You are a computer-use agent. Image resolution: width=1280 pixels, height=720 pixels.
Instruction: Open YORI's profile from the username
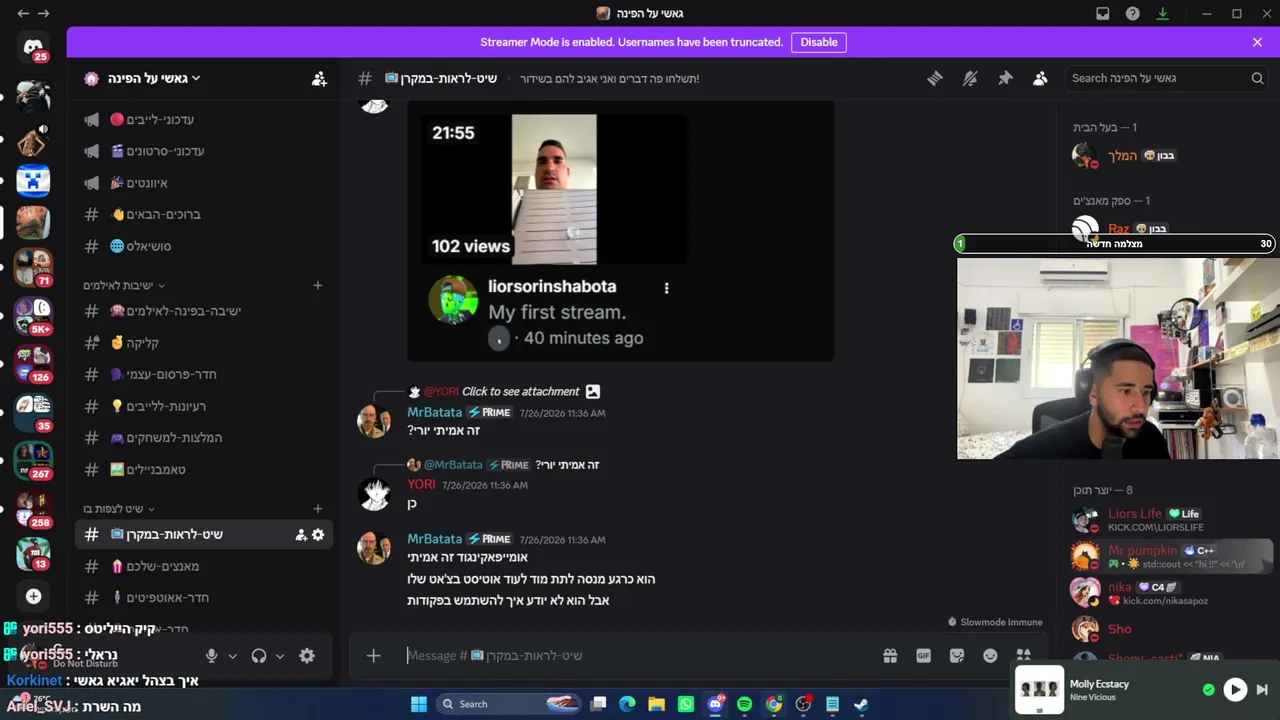[x=421, y=485]
